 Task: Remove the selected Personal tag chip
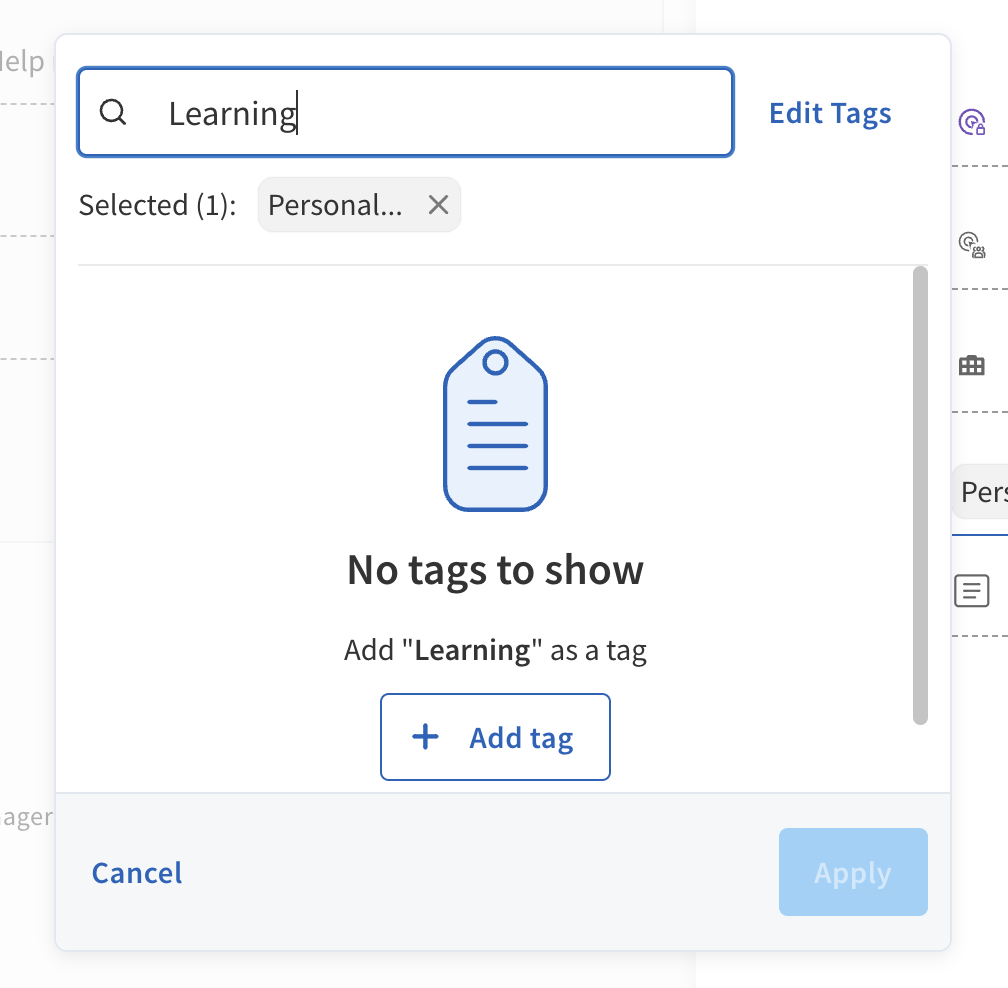(438, 205)
